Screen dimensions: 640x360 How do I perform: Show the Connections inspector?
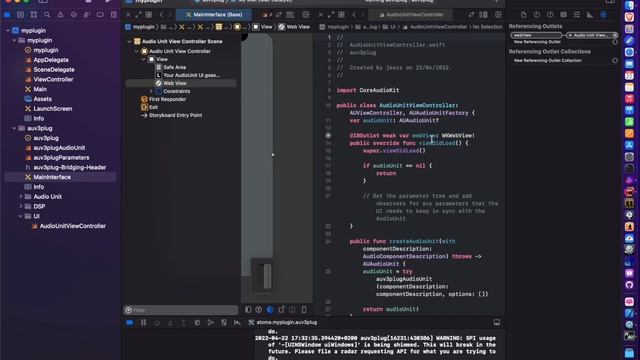point(603,15)
